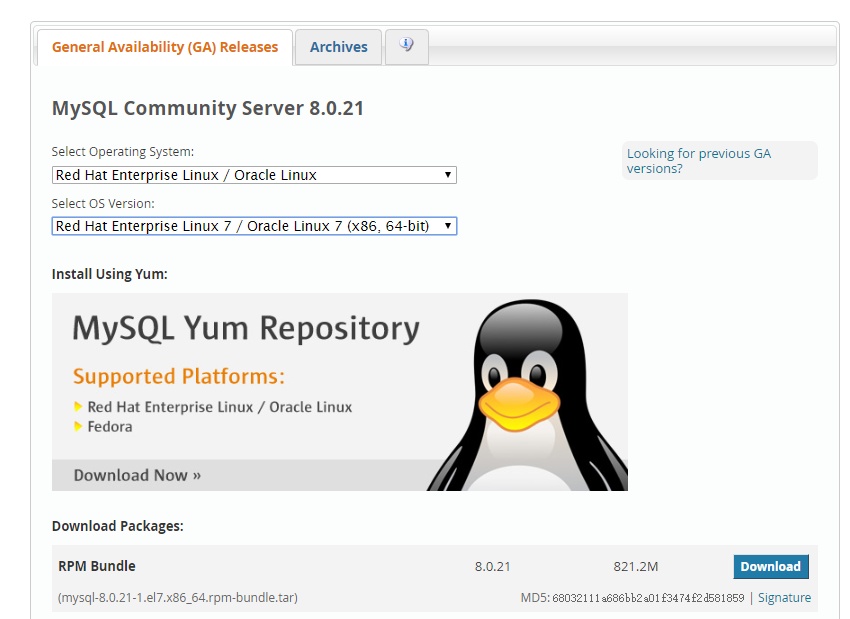Open the Signature link
This screenshot has height=619, width=850.
[784, 597]
